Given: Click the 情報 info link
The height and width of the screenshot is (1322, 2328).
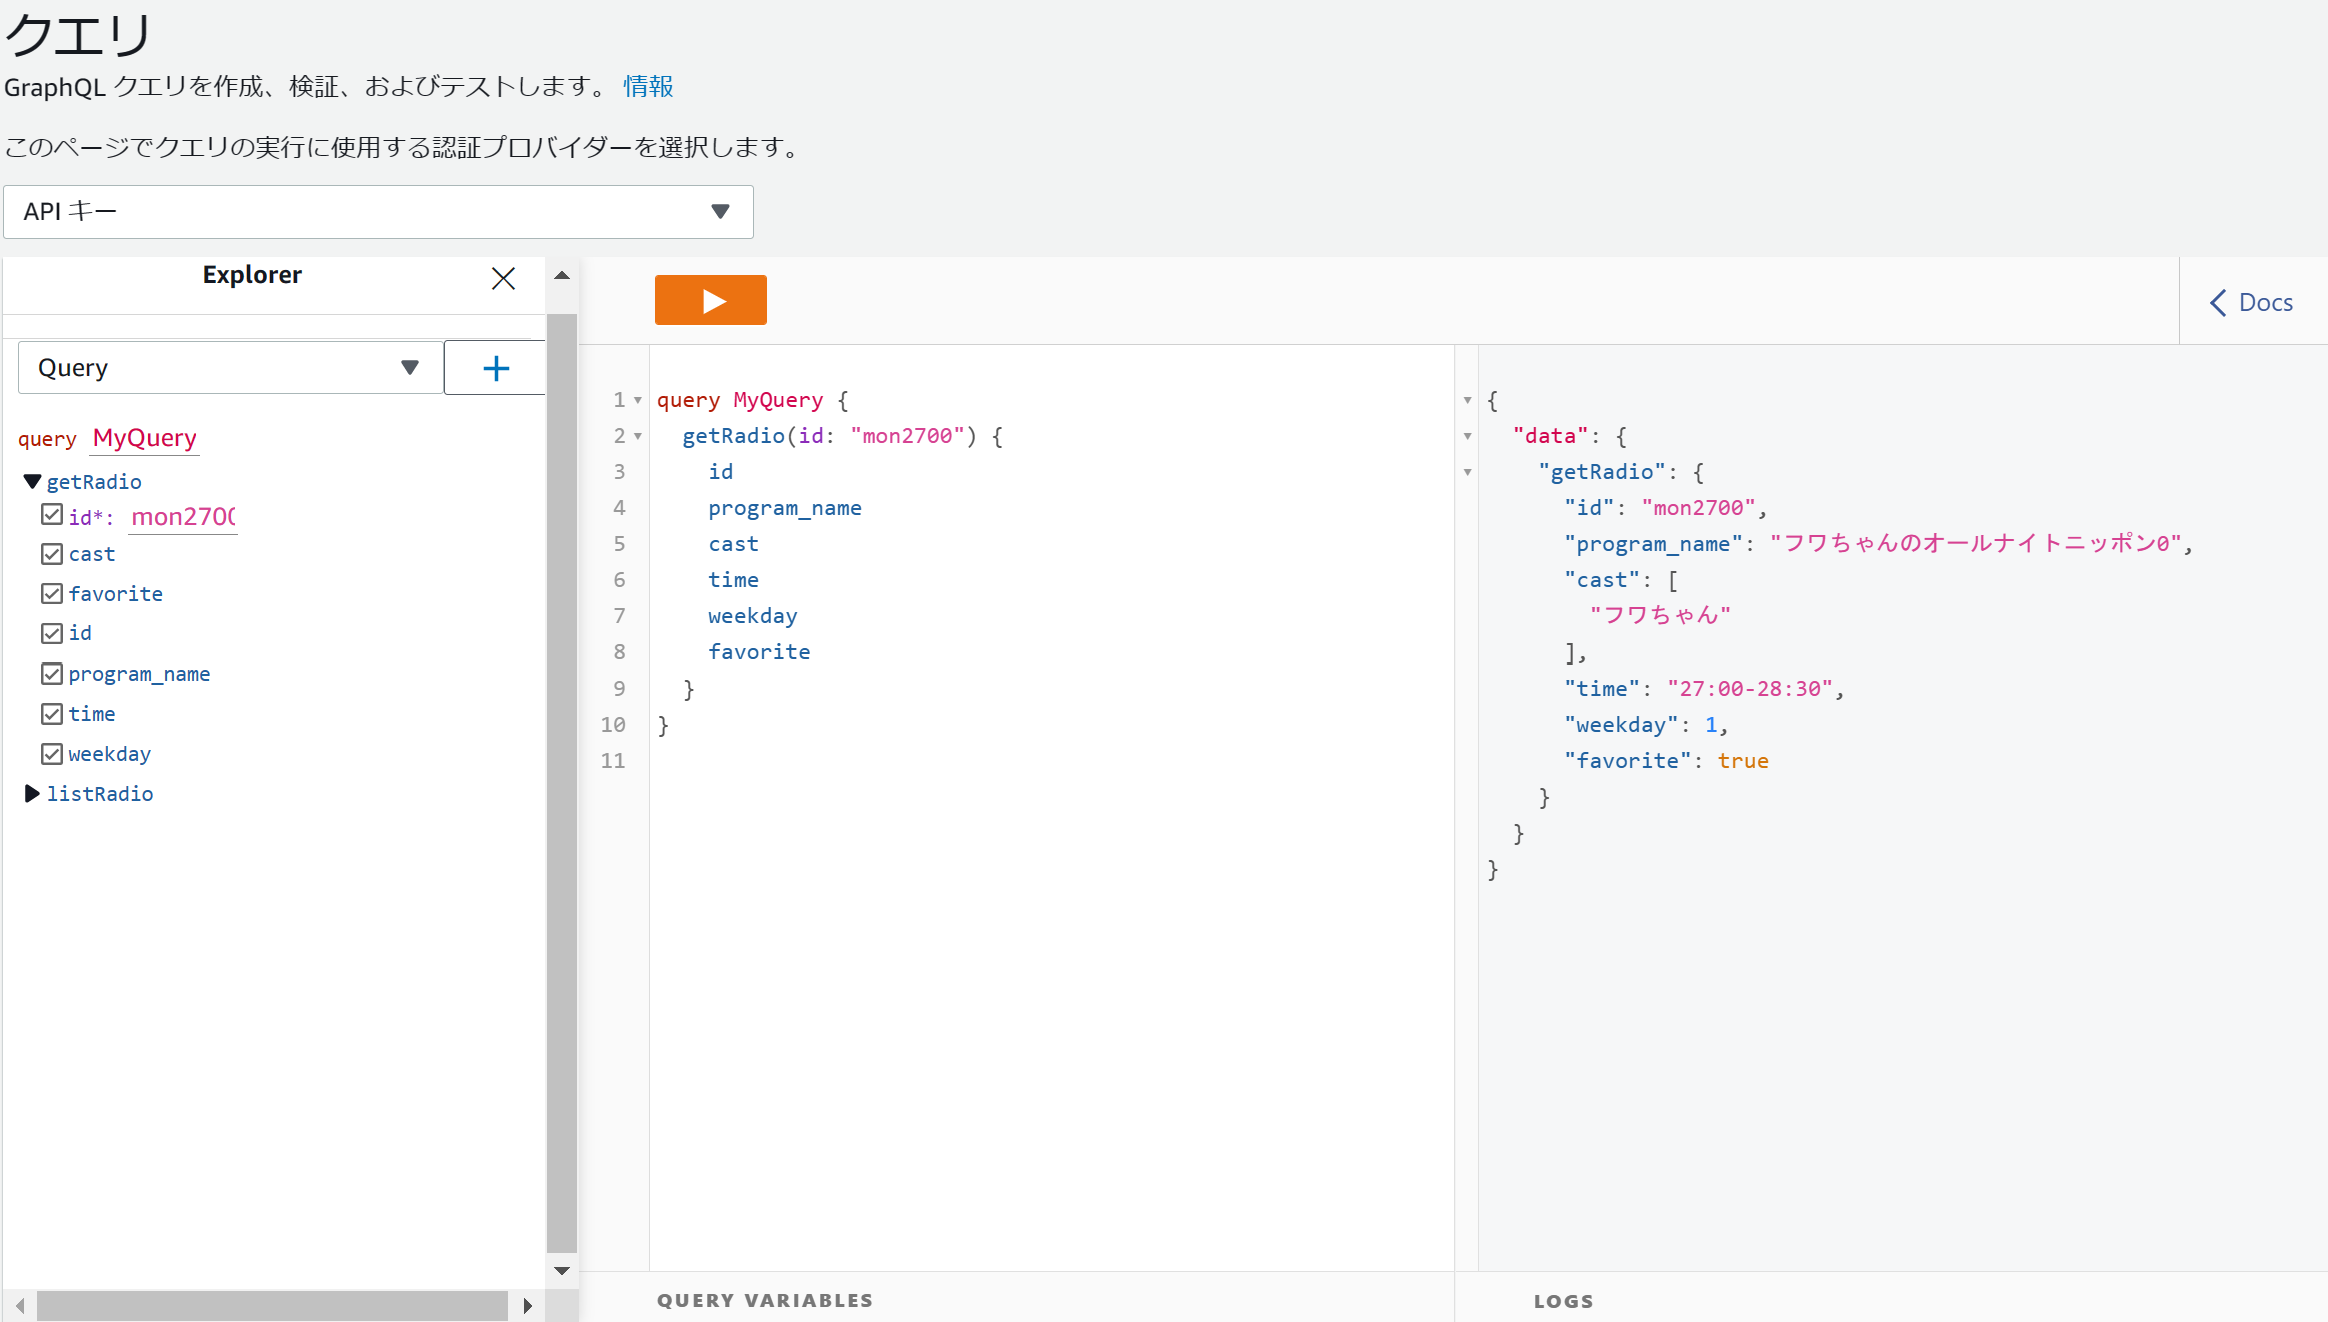Looking at the screenshot, I should pyautogui.click(x=648, y=87).
